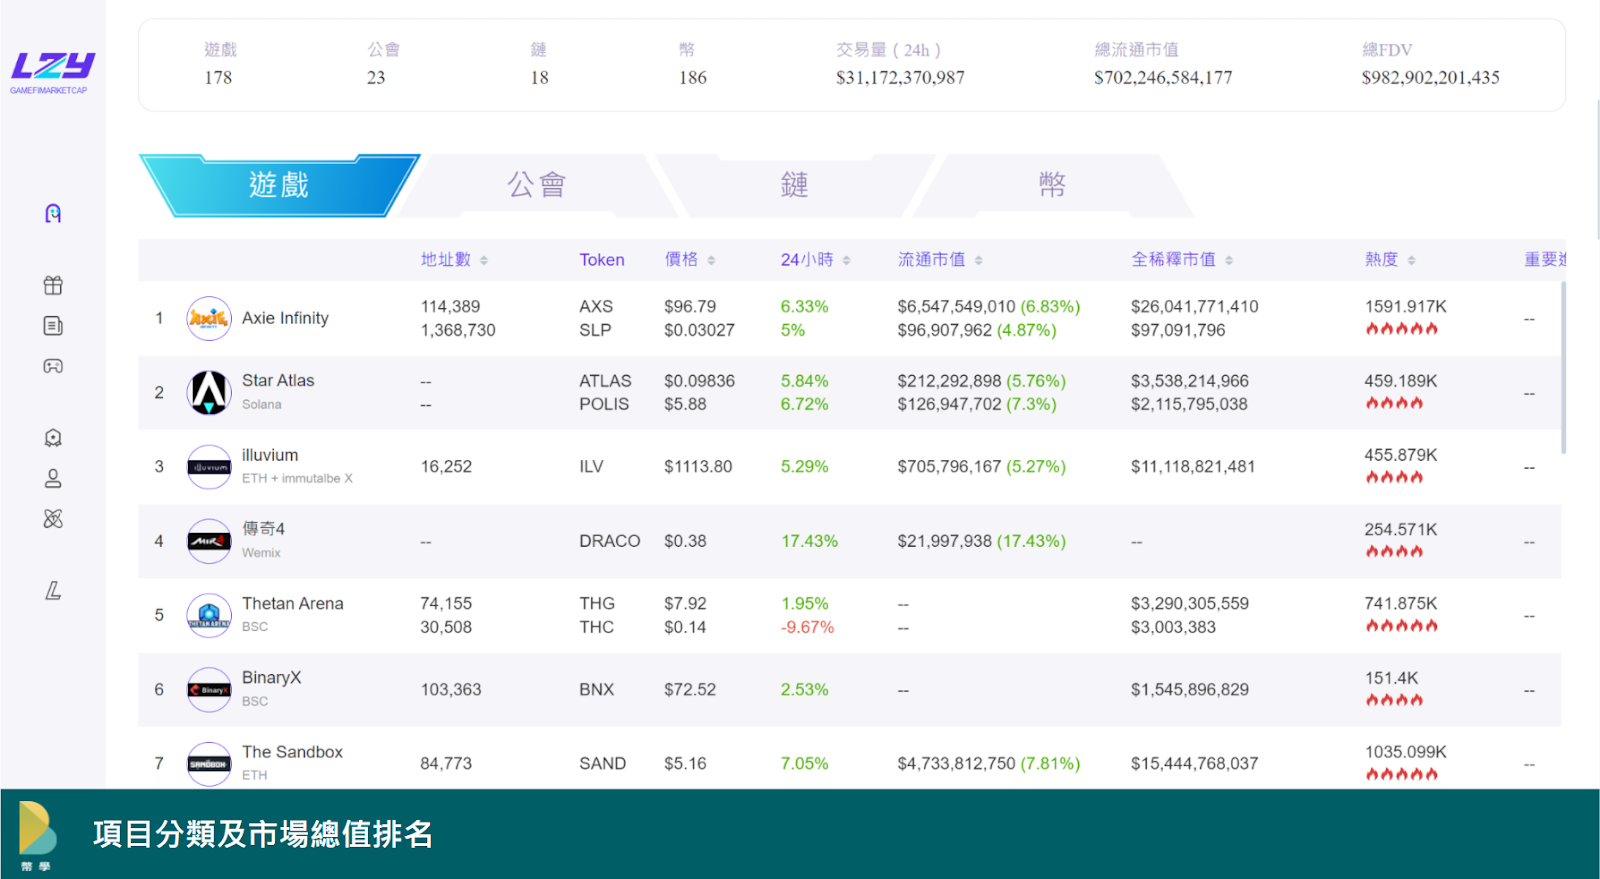Click the 幣學 logo in bottom banner
This screenshot has width=1600, height=879.
pos(38,835)
